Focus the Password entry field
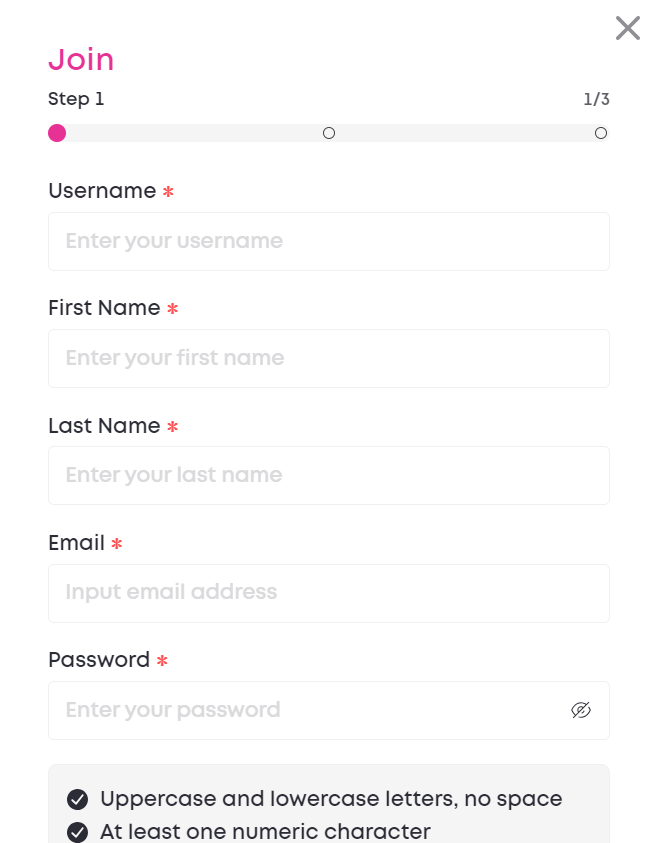 [x=310, y=710]
